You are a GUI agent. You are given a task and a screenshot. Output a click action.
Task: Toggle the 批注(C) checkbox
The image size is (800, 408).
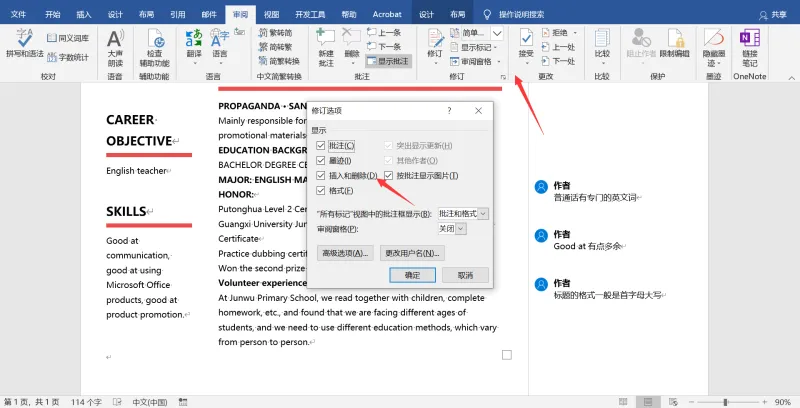(x=335, y=145)
